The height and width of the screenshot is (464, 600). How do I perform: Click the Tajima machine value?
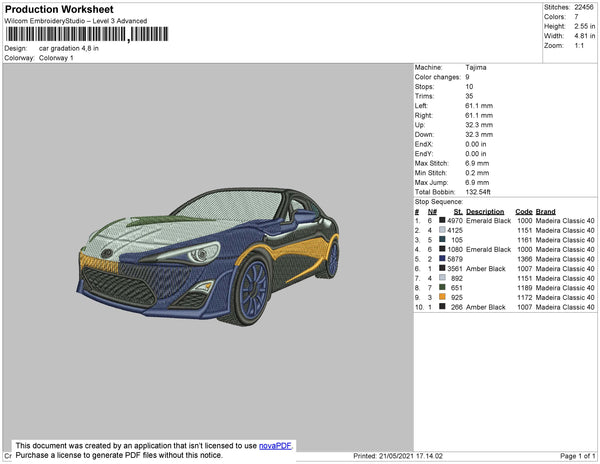[x=476, y=68]
